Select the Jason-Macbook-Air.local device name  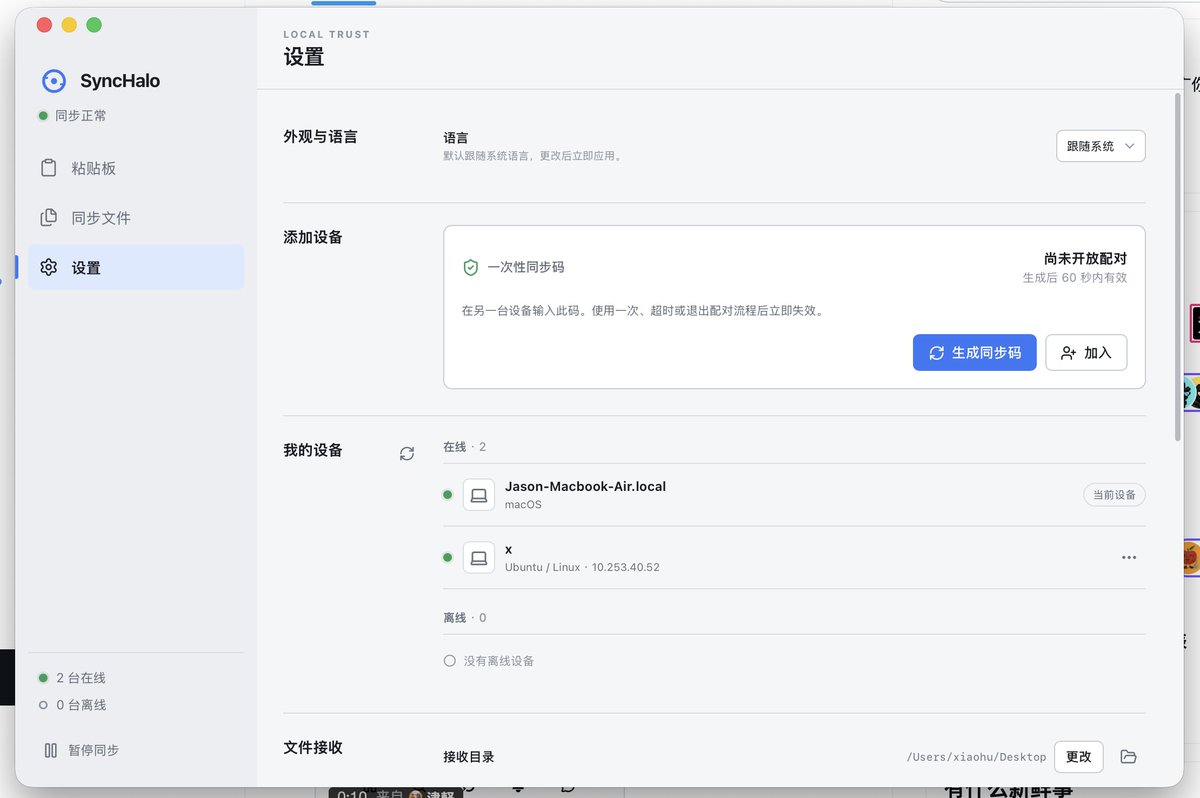[x=585, y=487]
